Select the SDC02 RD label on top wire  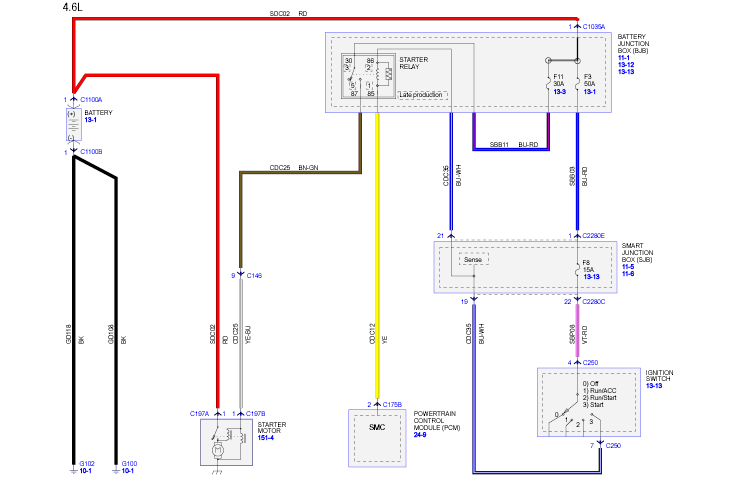288,14
